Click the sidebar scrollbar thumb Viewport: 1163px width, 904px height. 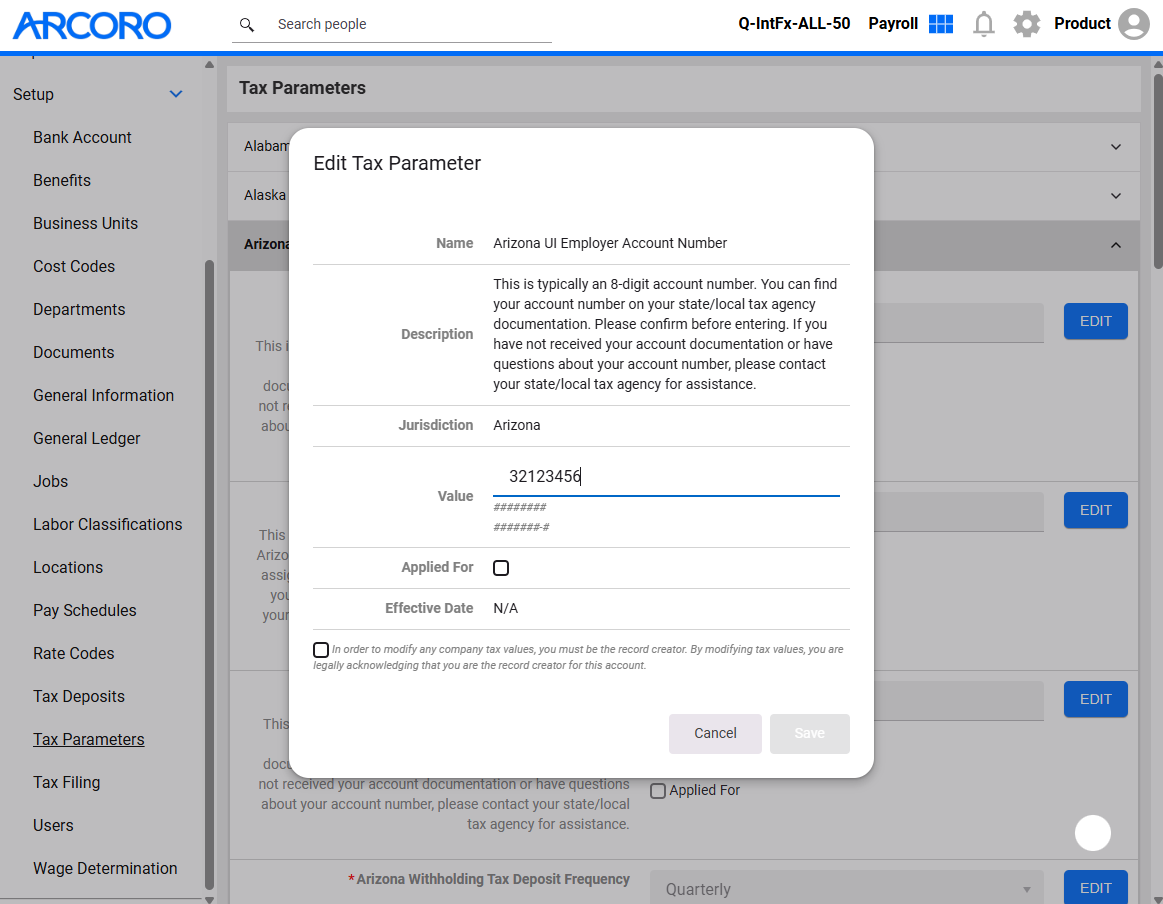[209, 574]
